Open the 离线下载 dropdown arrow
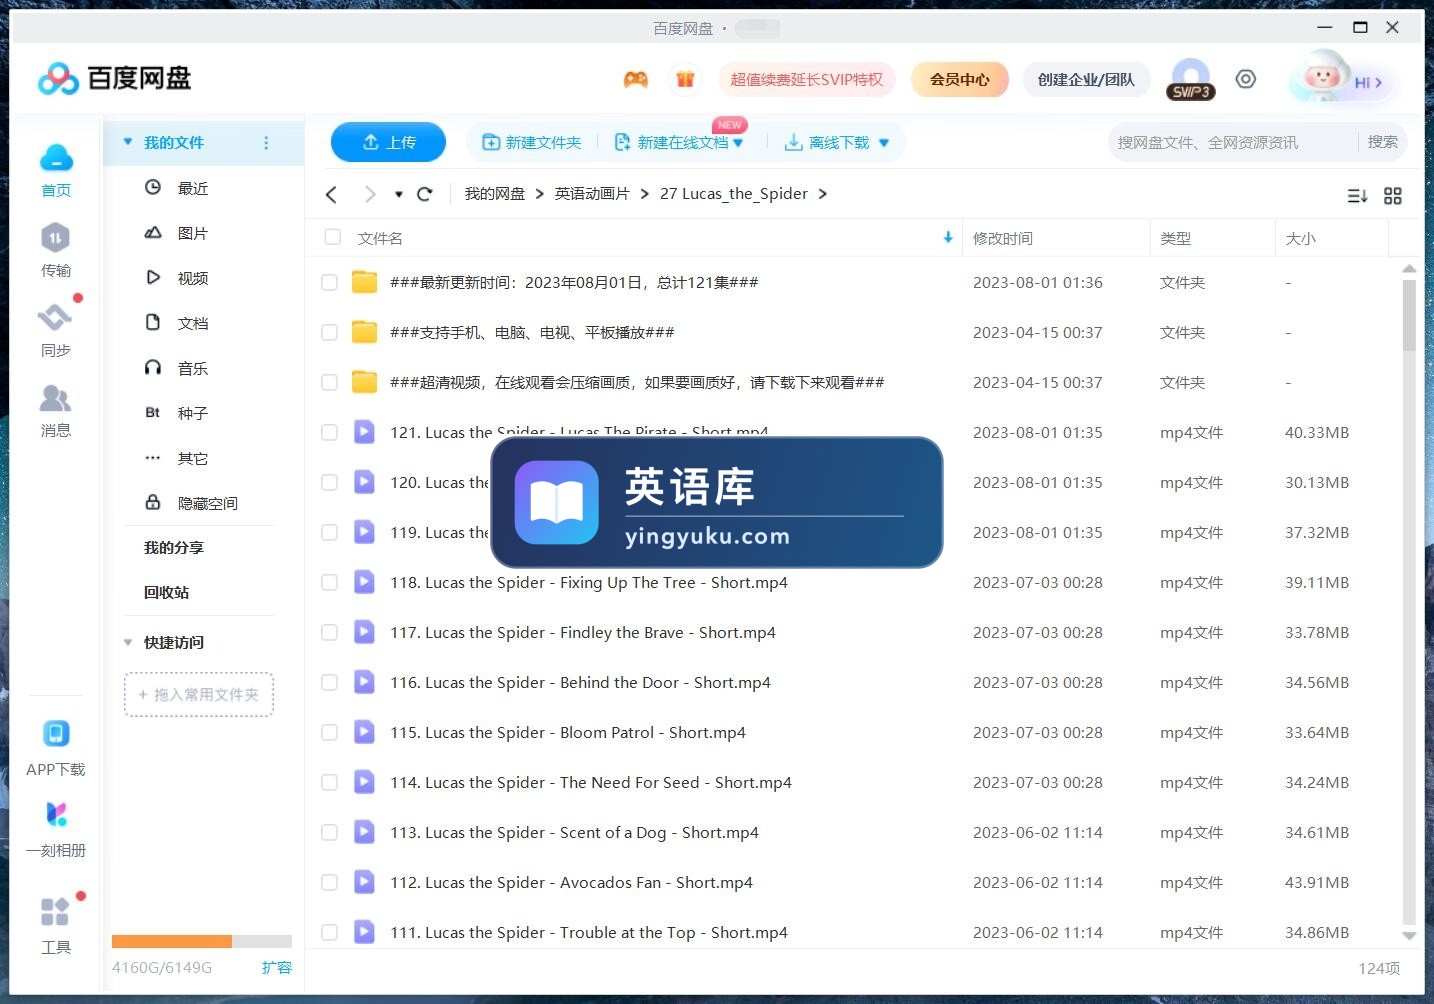The height and width of the screenshot is (1004, 1434). tap(884, 143)
